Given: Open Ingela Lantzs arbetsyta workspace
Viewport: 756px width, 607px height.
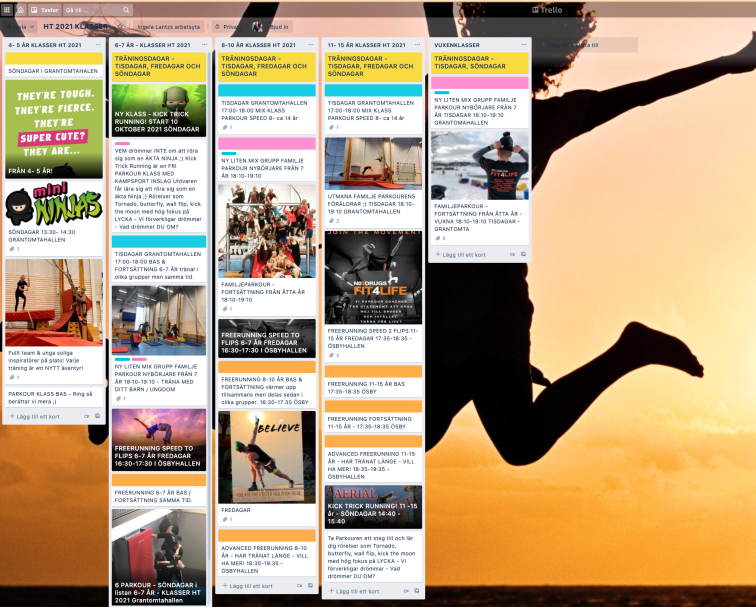Looking at the screenshot, I should pyautogui.click(x=168, y=27).
